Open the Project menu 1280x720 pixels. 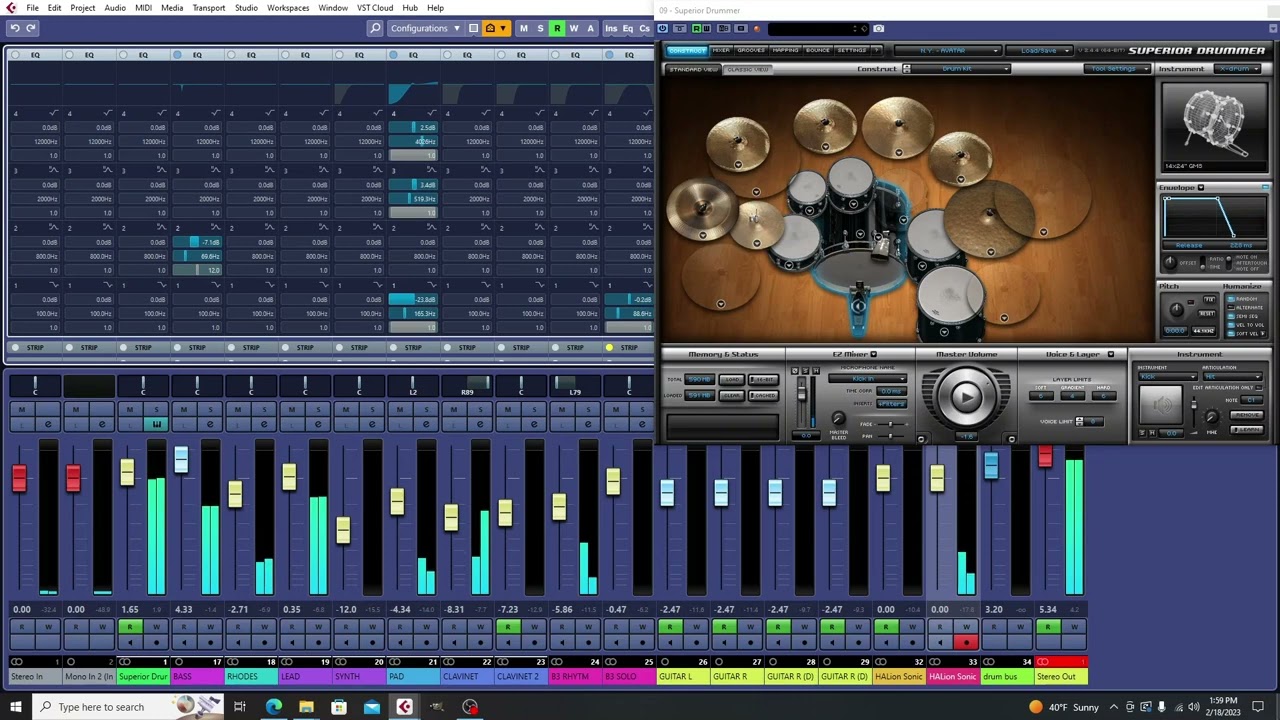83,8
